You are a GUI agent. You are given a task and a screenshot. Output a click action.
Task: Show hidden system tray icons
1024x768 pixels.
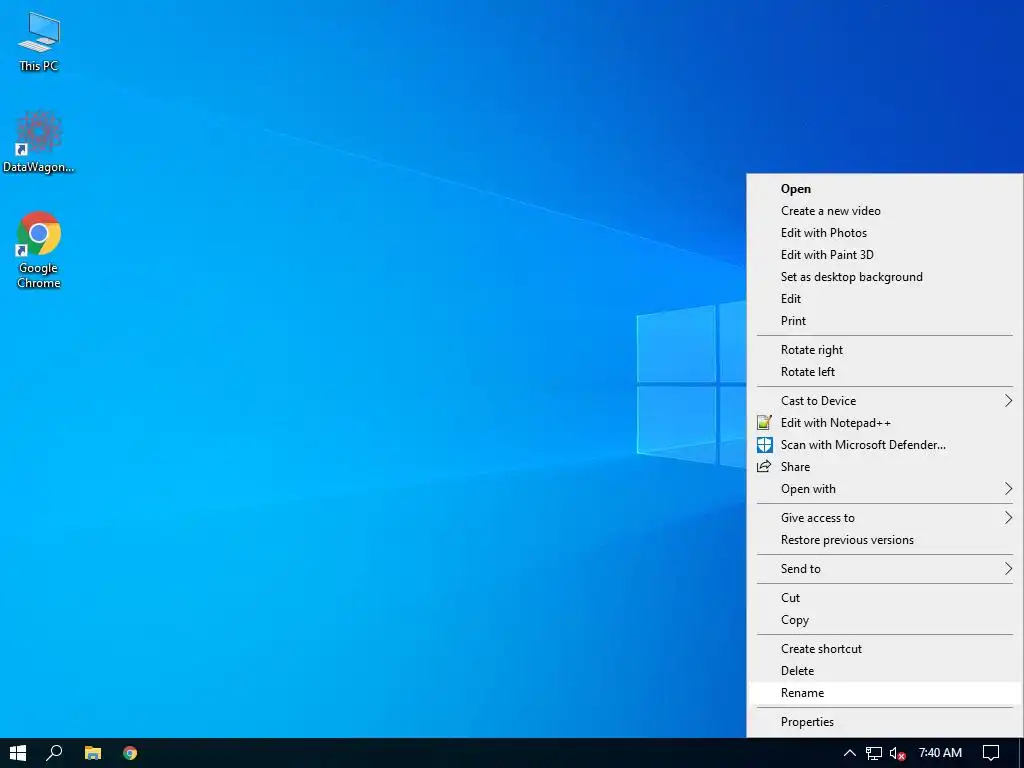tap(850, 753)
